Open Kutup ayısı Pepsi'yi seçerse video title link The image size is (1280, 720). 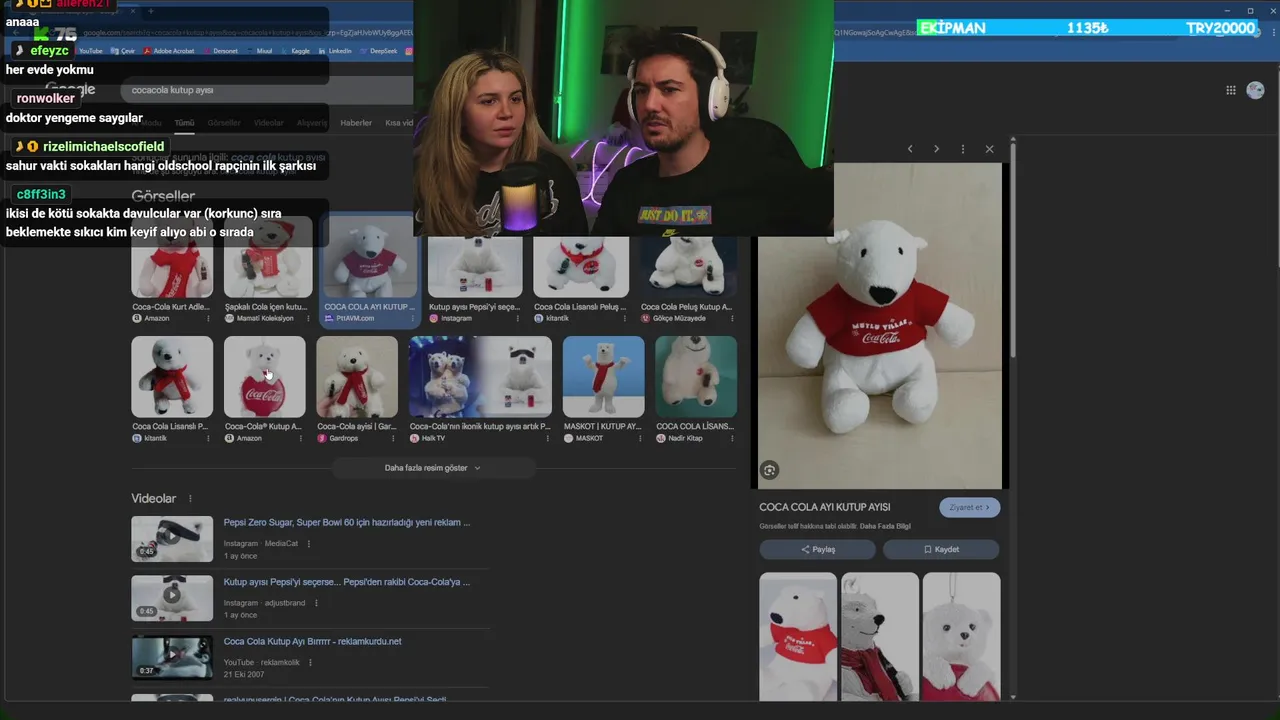click(347, 581)
